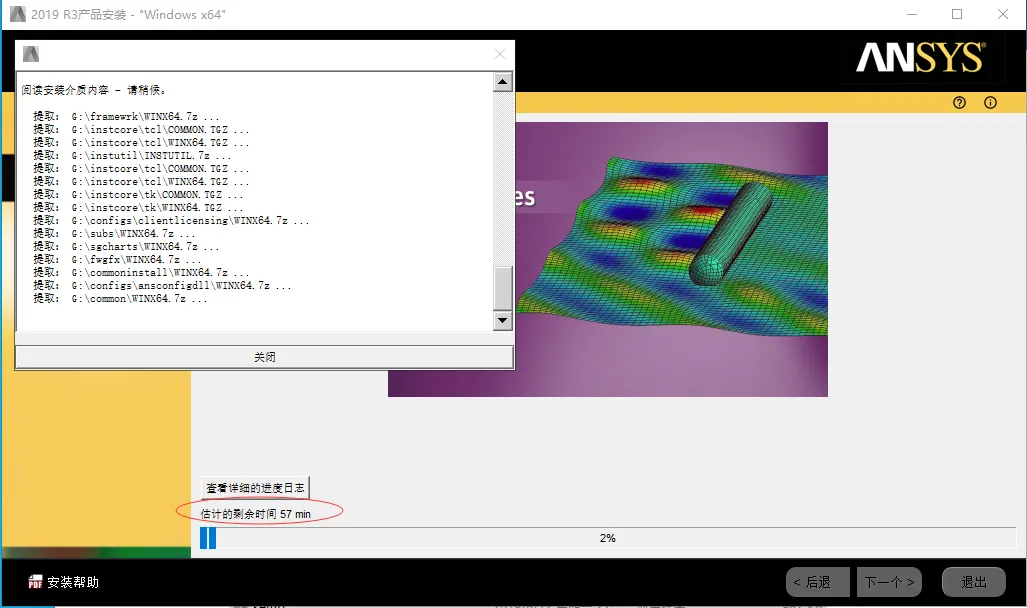Click the 下一个 next button
This screenshot has width=1027, height=608.
pyautogui.click(x=889, y=582)
